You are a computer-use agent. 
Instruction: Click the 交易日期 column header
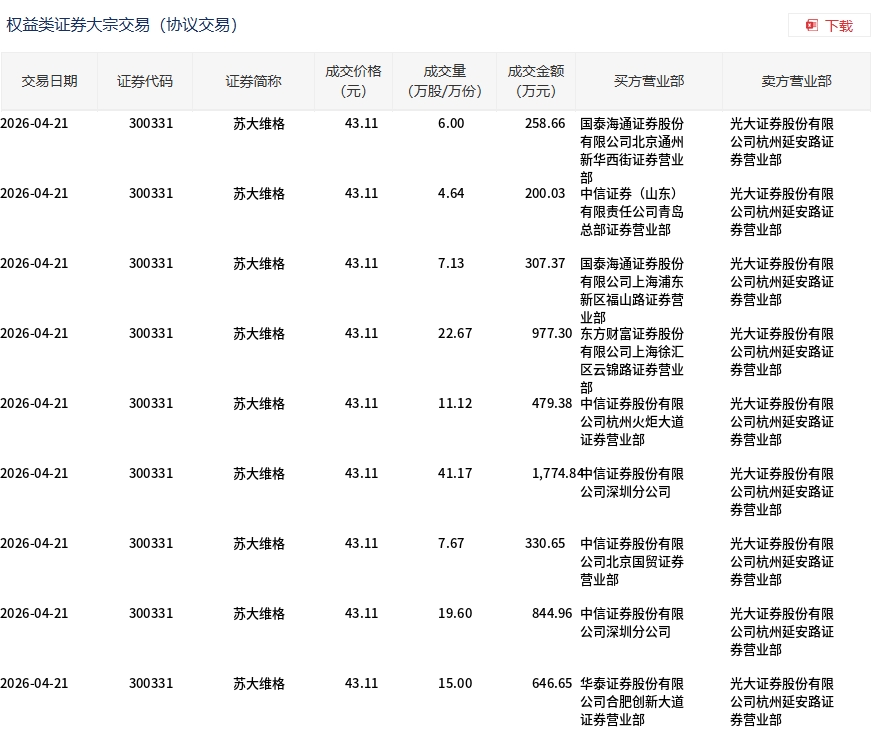pyautogui.click(x=49, y=81)
